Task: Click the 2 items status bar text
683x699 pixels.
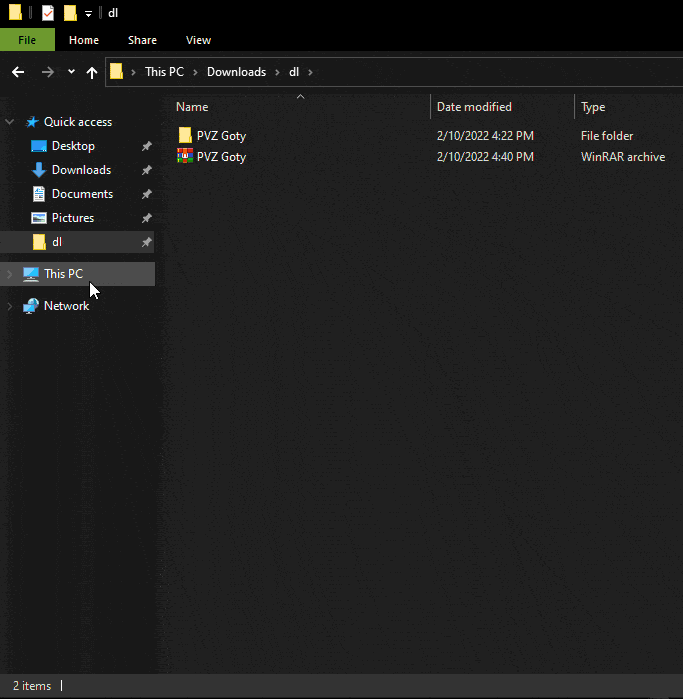Action: coord(32,686)
